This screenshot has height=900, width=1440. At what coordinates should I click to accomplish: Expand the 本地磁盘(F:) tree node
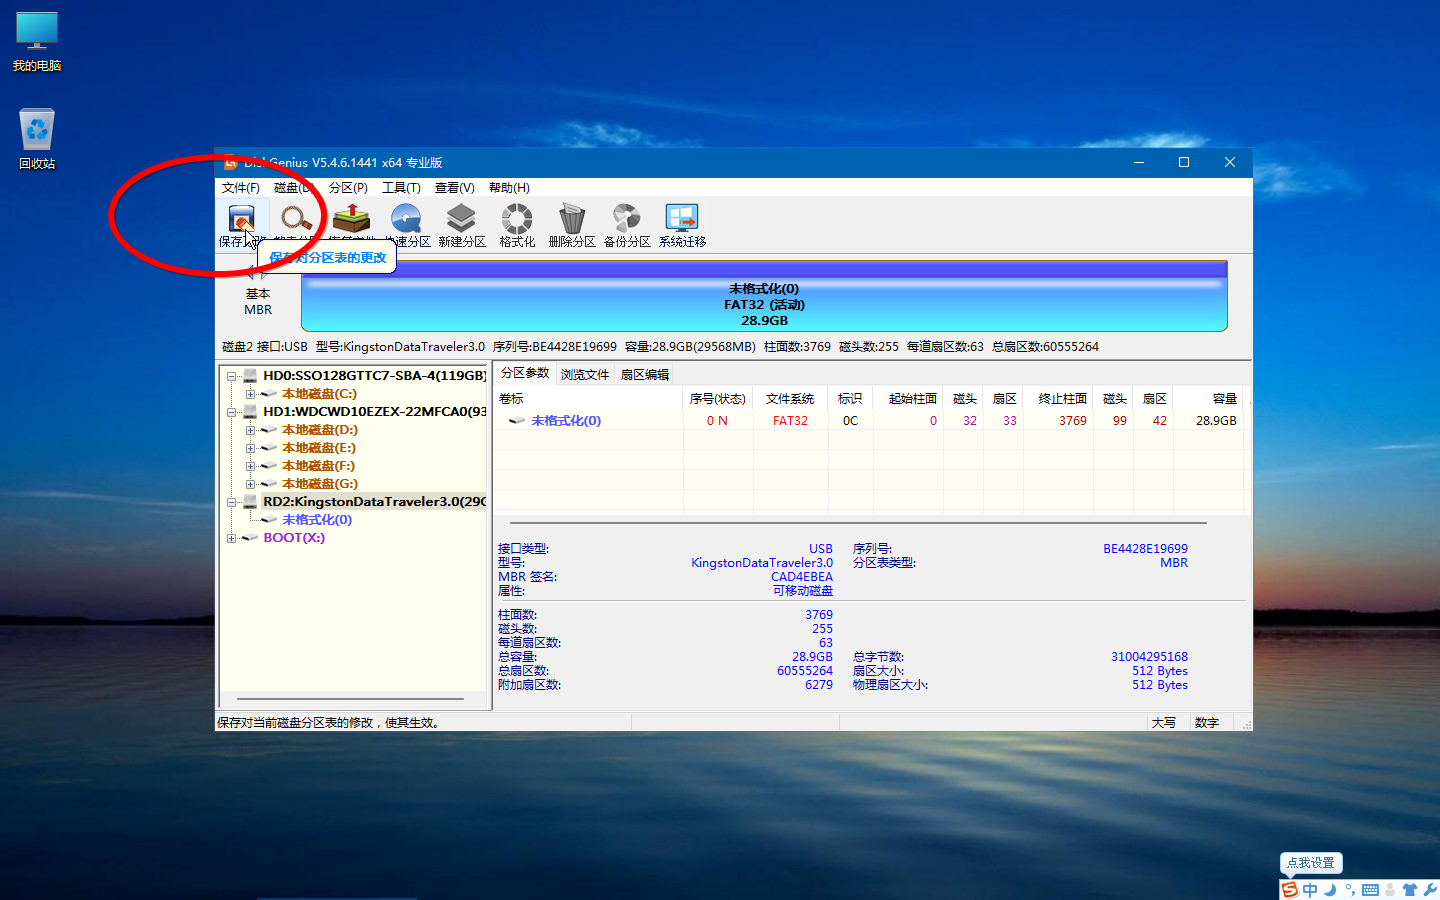point(250,466)
